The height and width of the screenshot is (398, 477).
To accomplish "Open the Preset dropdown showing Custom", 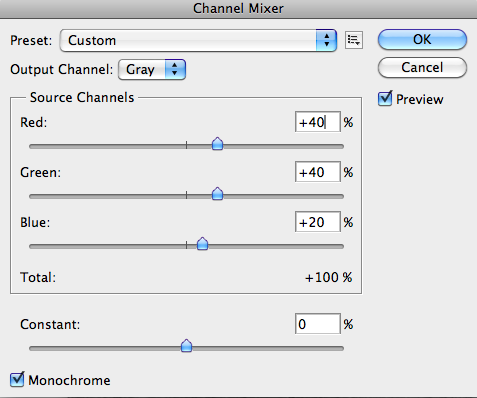I will point(198,40).
